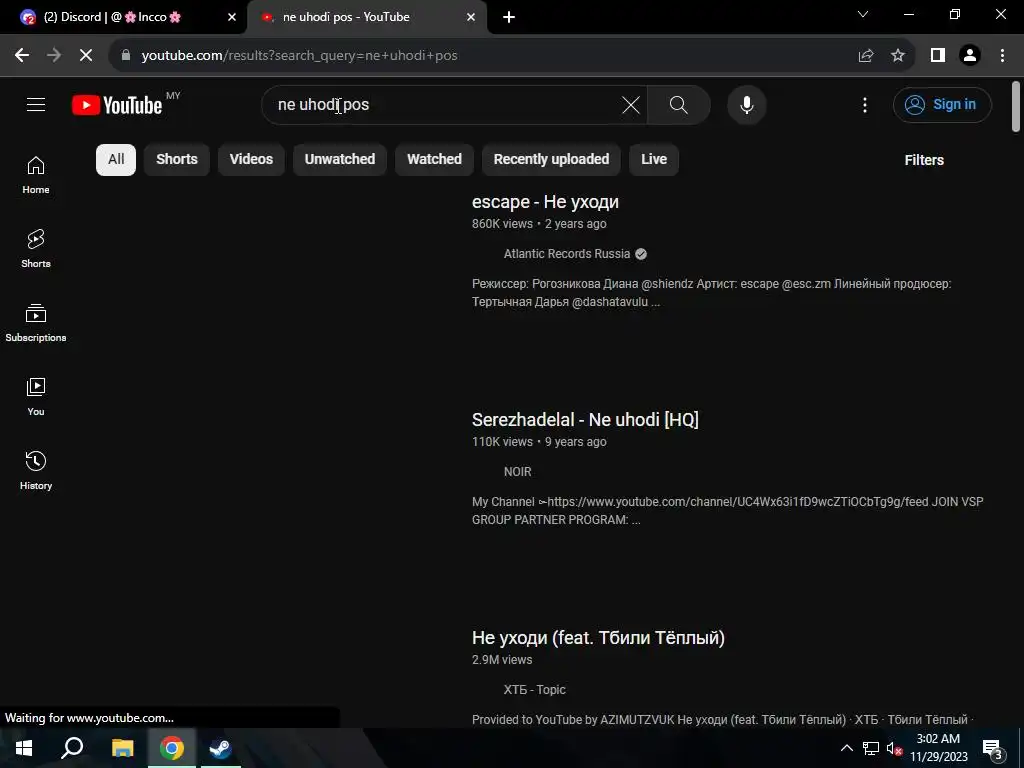Start voice search with the microphone
Image resolution: width=1024 pixels, height=768 pixels.
(746, 104)
